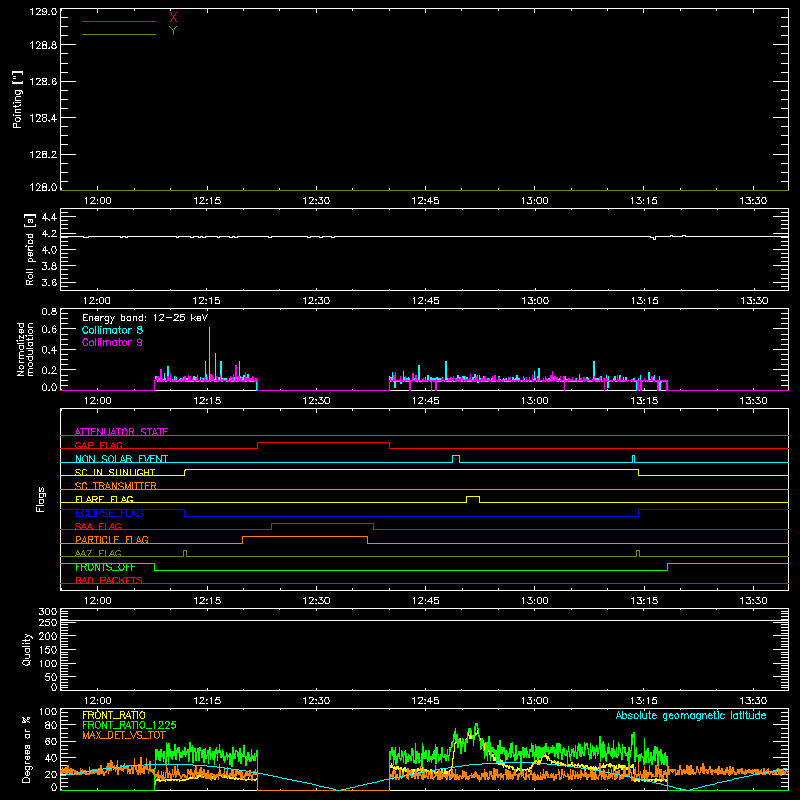
Task: Click the 'Collimator 8' legend label
Action: (x=112, y=330)
